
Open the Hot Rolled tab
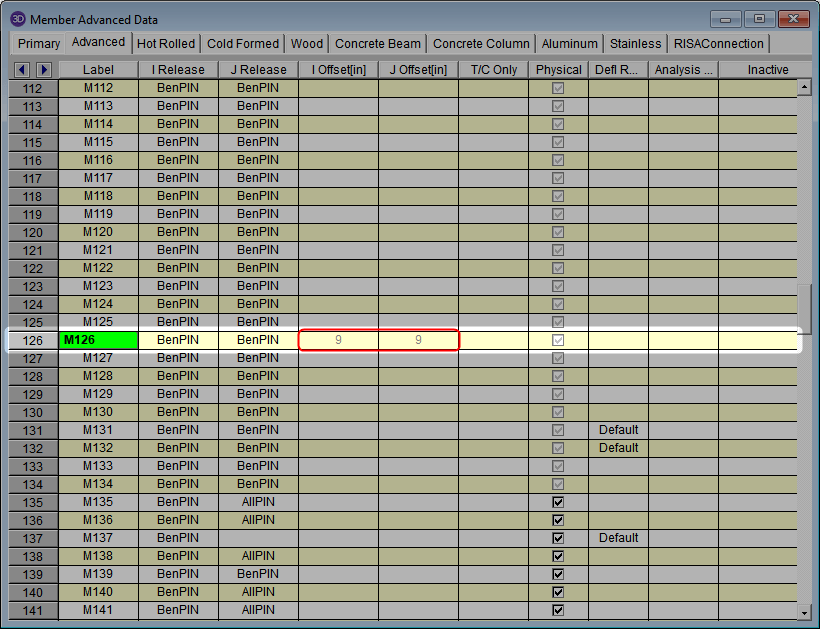166,44
